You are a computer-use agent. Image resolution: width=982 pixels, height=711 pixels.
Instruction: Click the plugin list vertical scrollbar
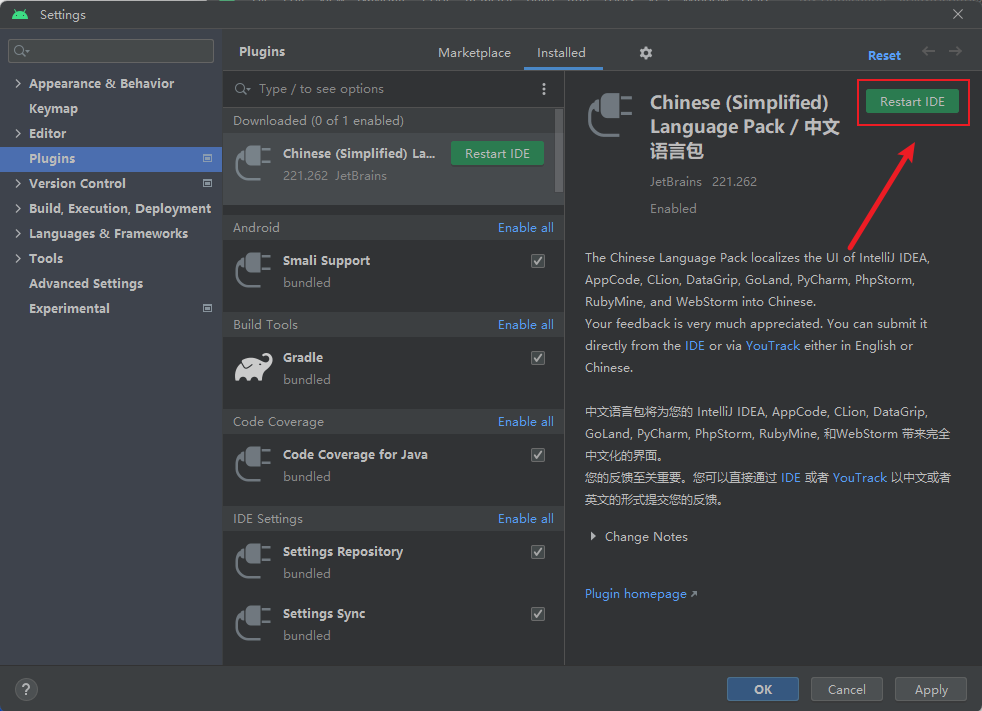click(x=559, y=150)
